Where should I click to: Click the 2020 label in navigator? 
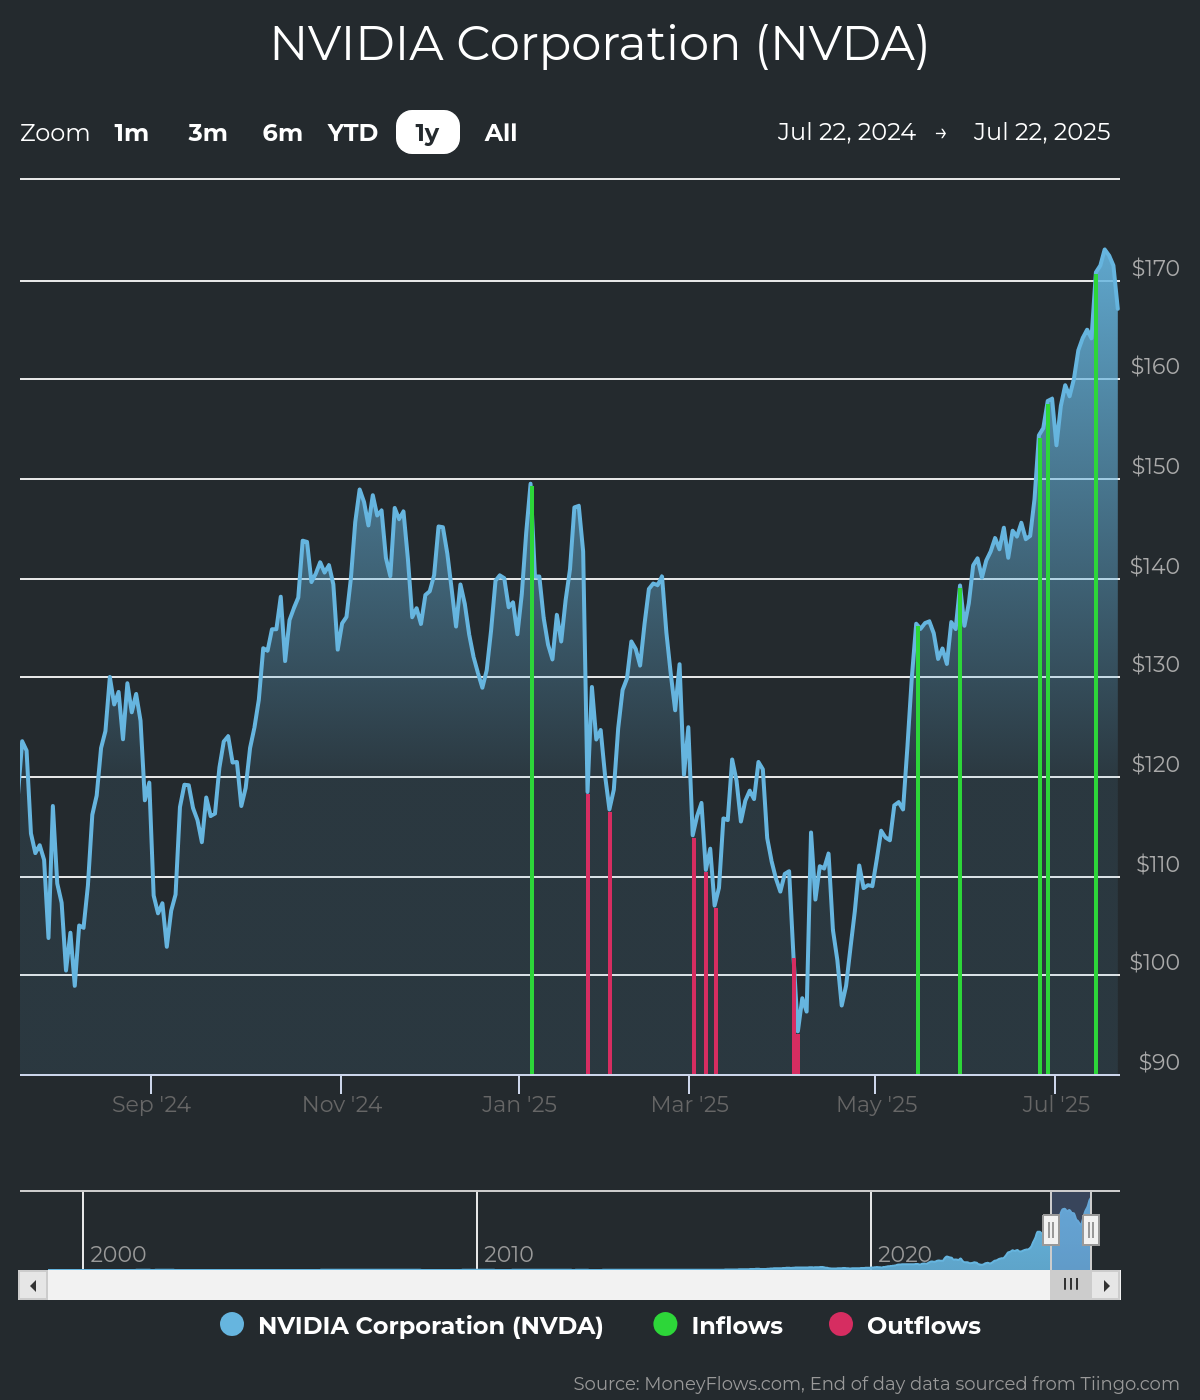point(905,1254)
